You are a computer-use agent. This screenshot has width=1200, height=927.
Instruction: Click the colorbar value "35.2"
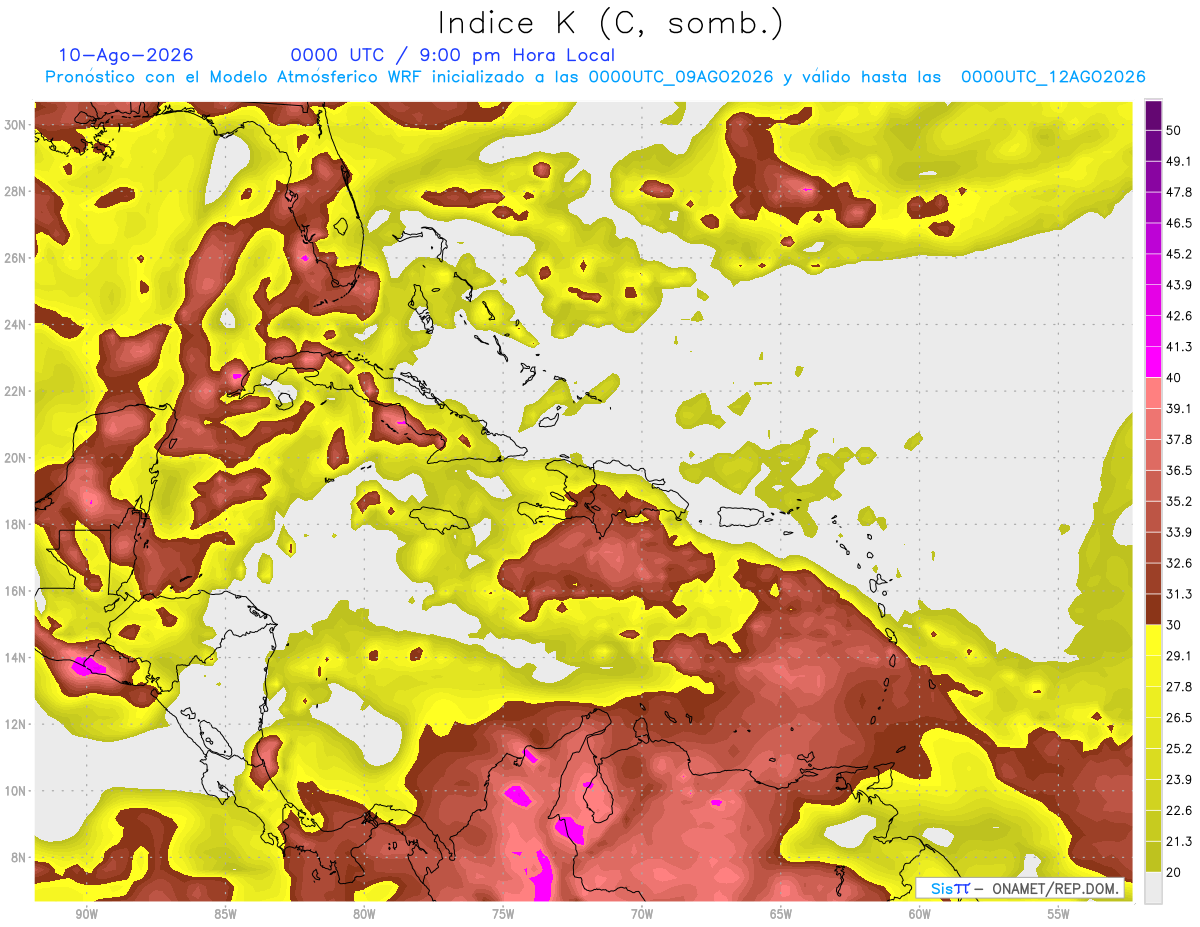point(1179,501)
